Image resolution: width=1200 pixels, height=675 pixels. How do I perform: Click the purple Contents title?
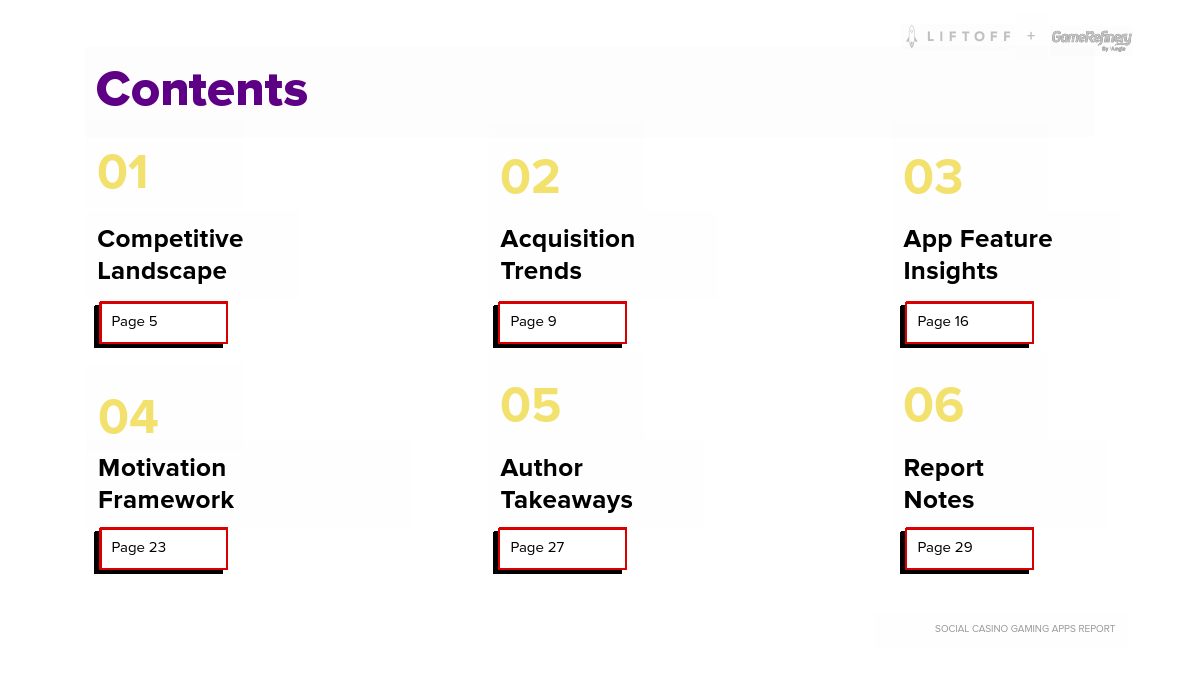[202, 89]
